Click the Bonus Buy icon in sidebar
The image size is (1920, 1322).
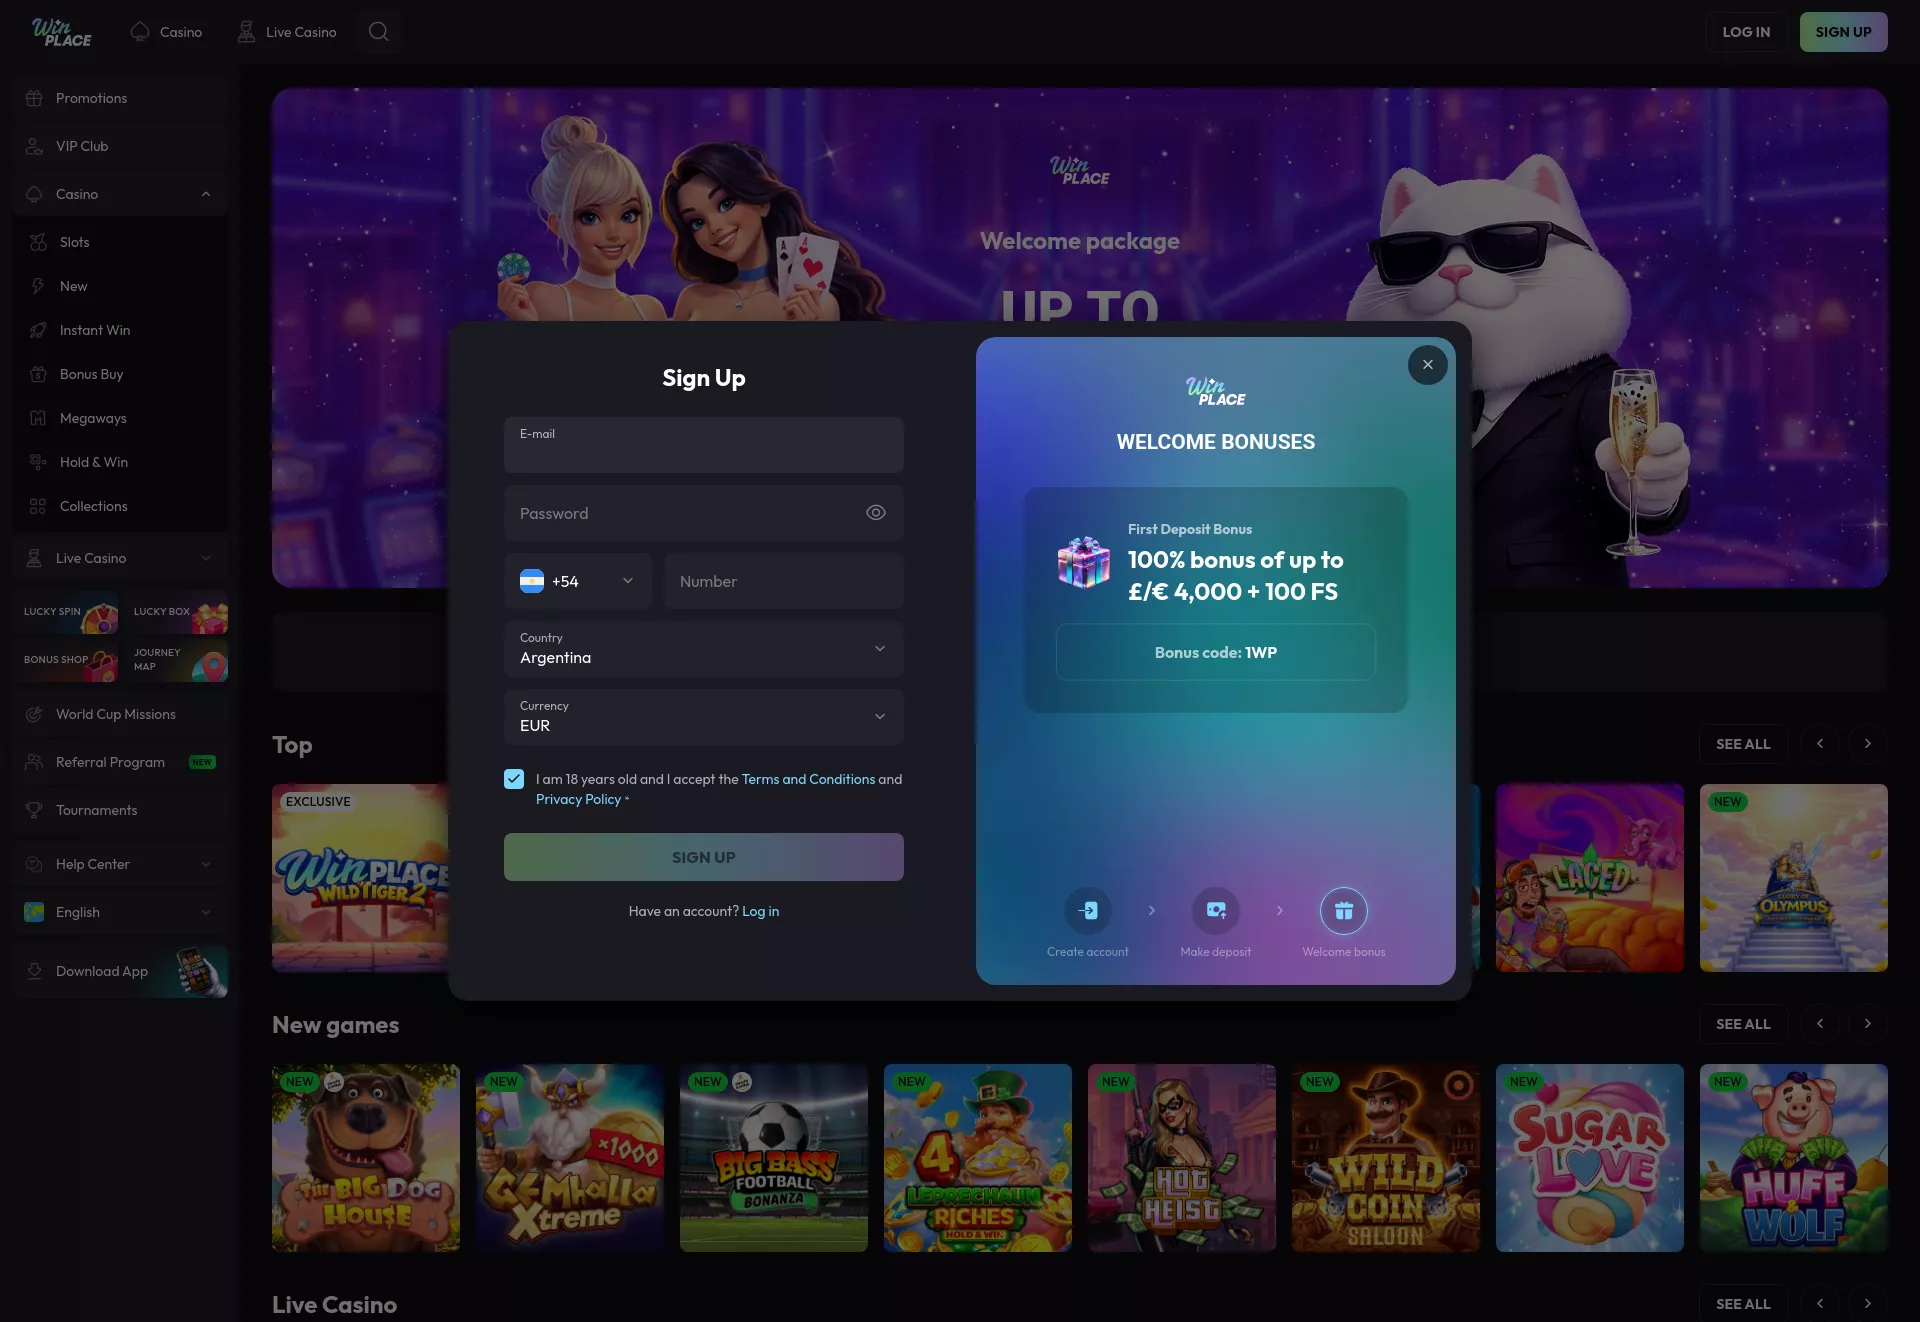pos(38,374)
